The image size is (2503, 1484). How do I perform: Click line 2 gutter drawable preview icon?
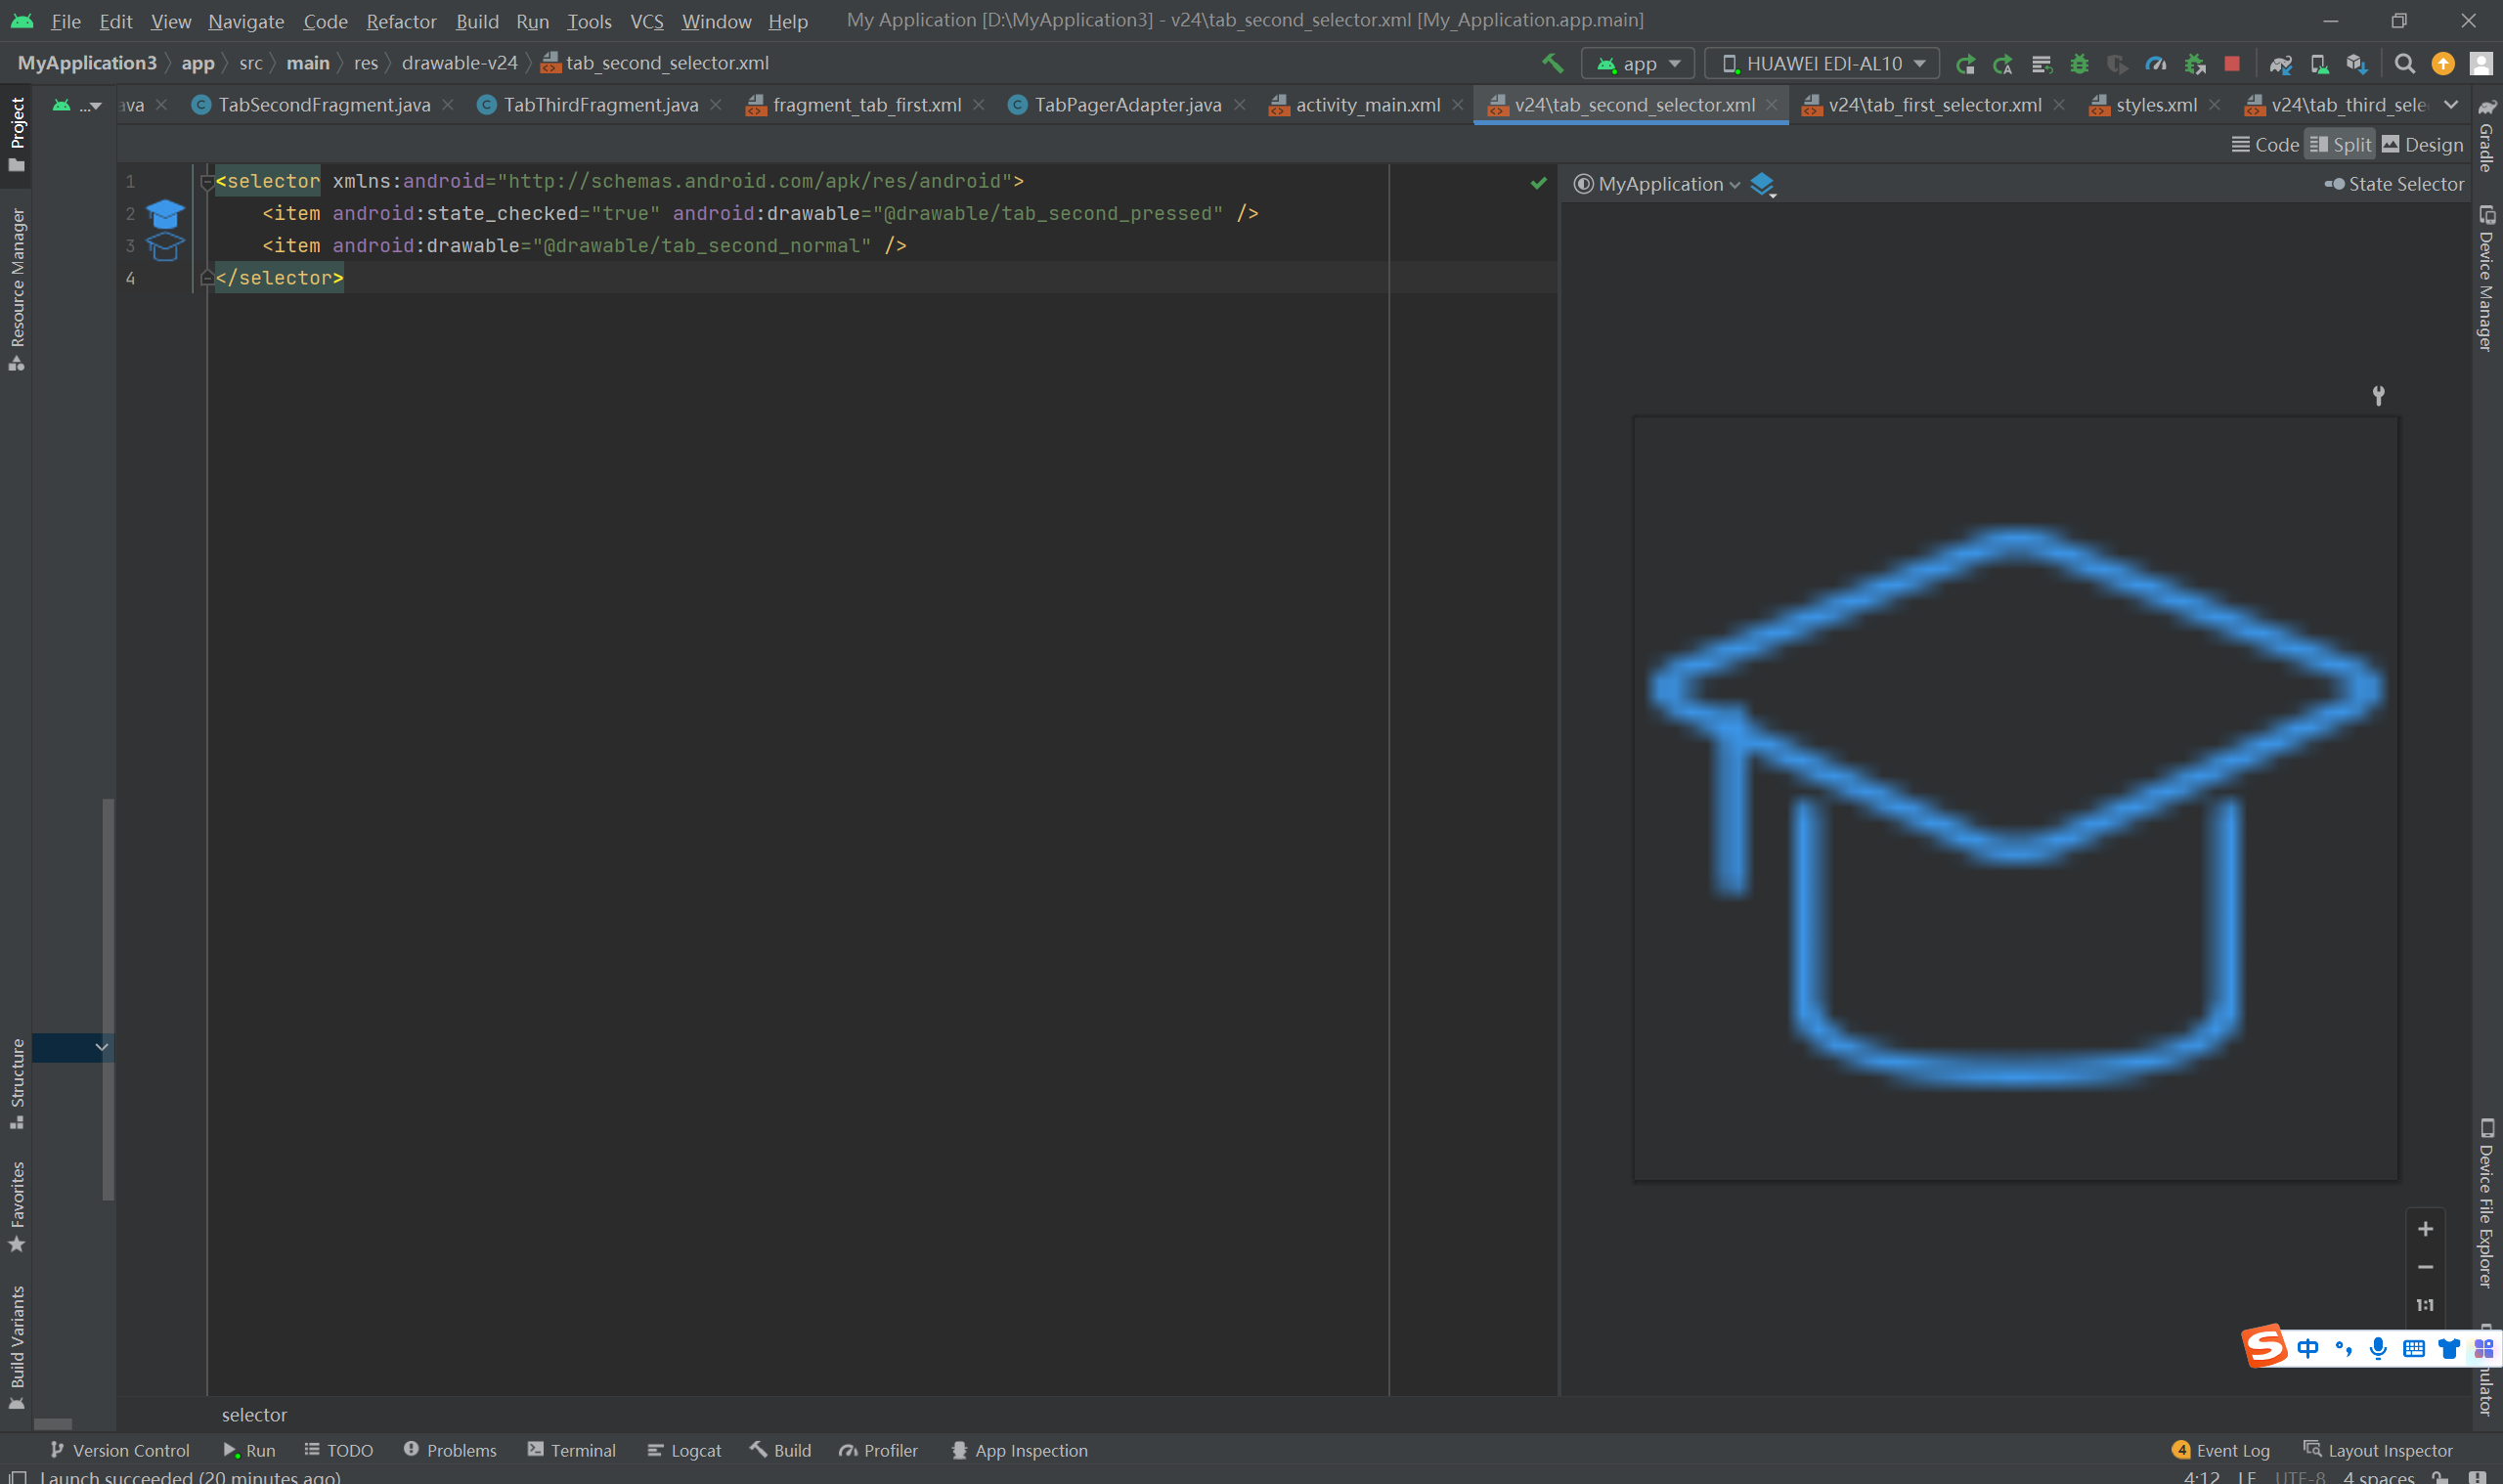[165, 213]
